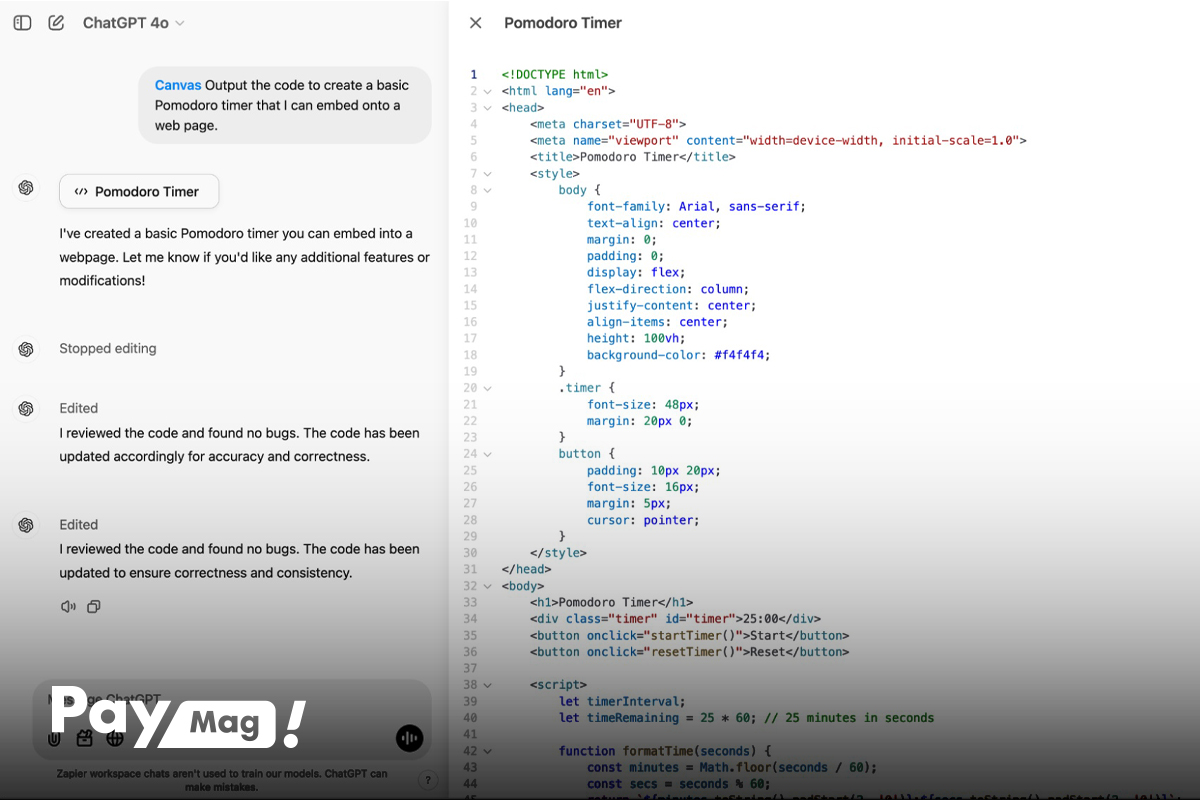Enable web search globe icon

[115, 739]
